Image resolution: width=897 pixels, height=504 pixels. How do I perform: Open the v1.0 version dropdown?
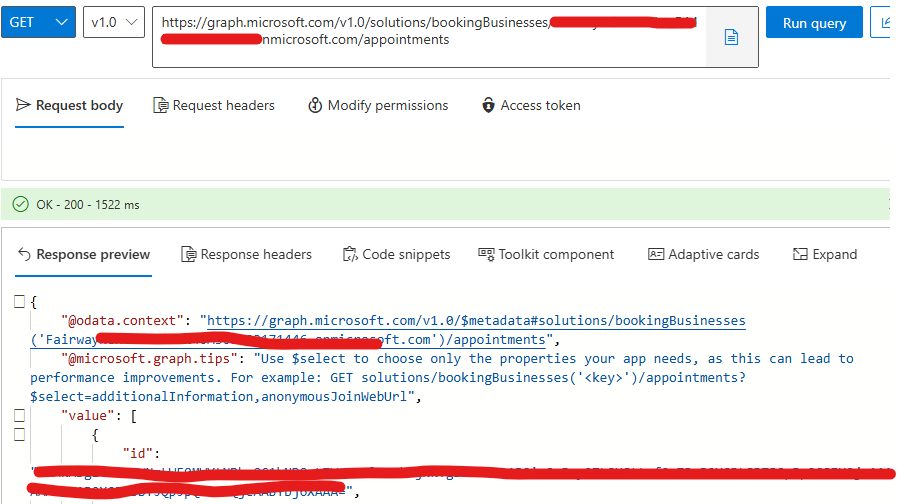pos(114,22)
